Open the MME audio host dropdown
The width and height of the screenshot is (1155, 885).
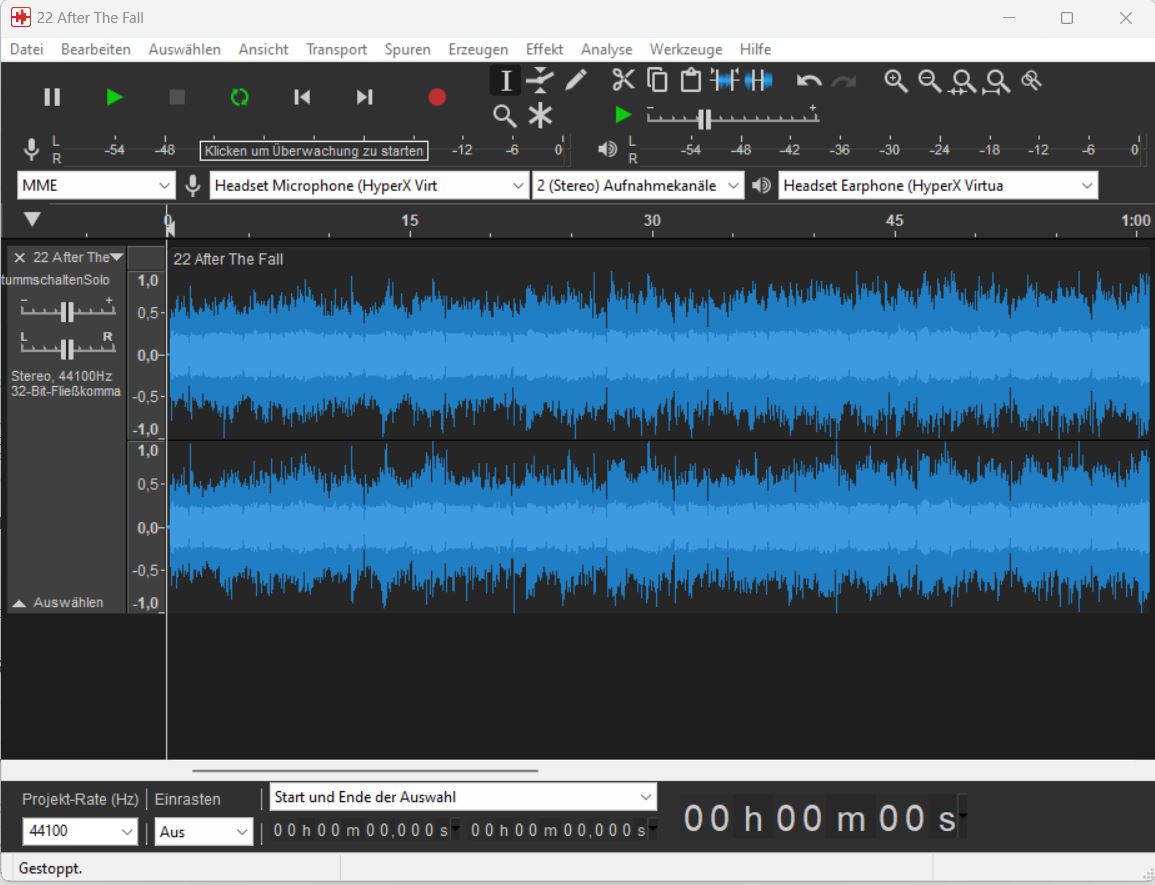pos(96,185)
